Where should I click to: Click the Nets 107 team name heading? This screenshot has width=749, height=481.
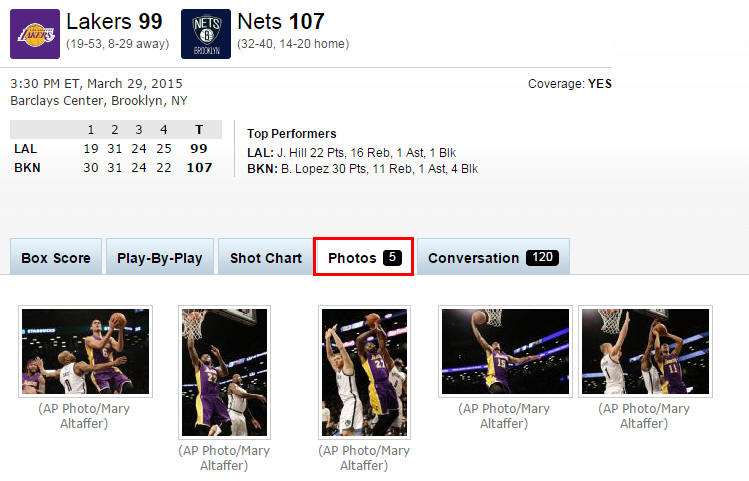point(281,21)
